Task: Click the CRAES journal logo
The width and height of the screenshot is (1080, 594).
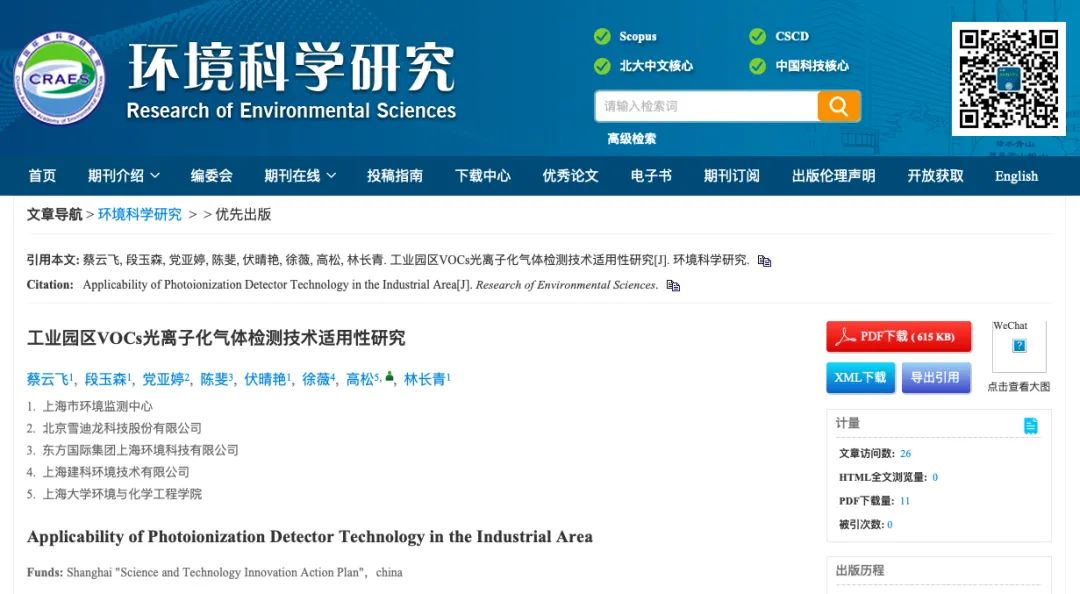Action: pos(58,78)
